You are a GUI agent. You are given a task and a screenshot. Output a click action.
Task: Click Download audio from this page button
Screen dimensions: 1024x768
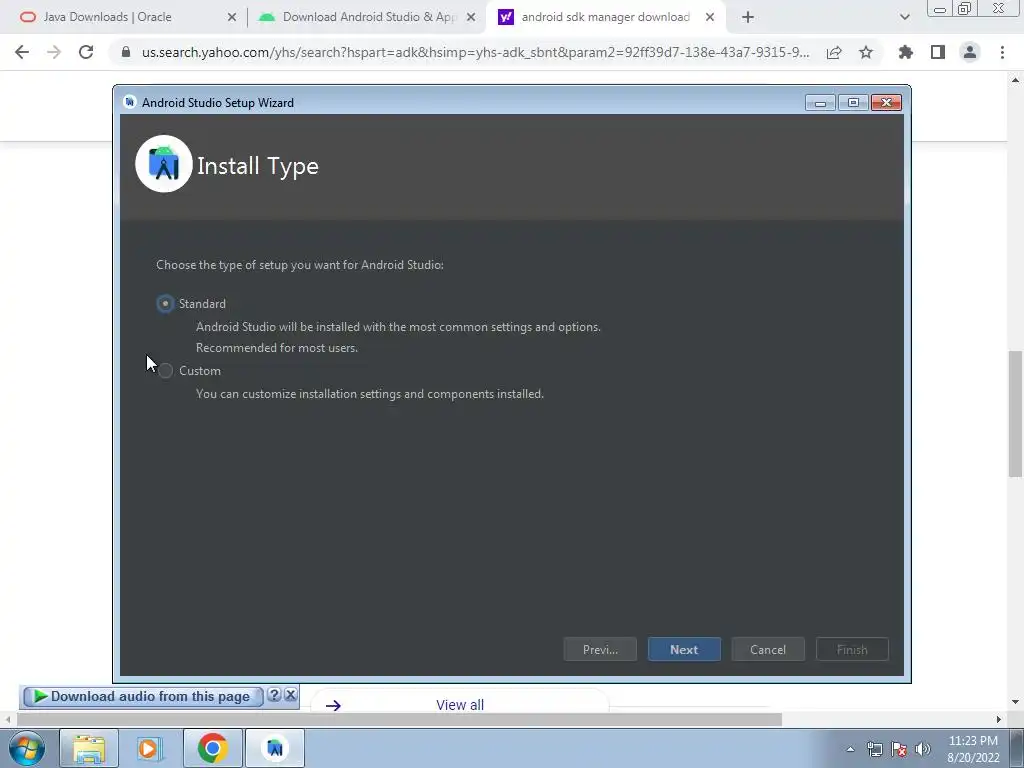pos(142,697)
